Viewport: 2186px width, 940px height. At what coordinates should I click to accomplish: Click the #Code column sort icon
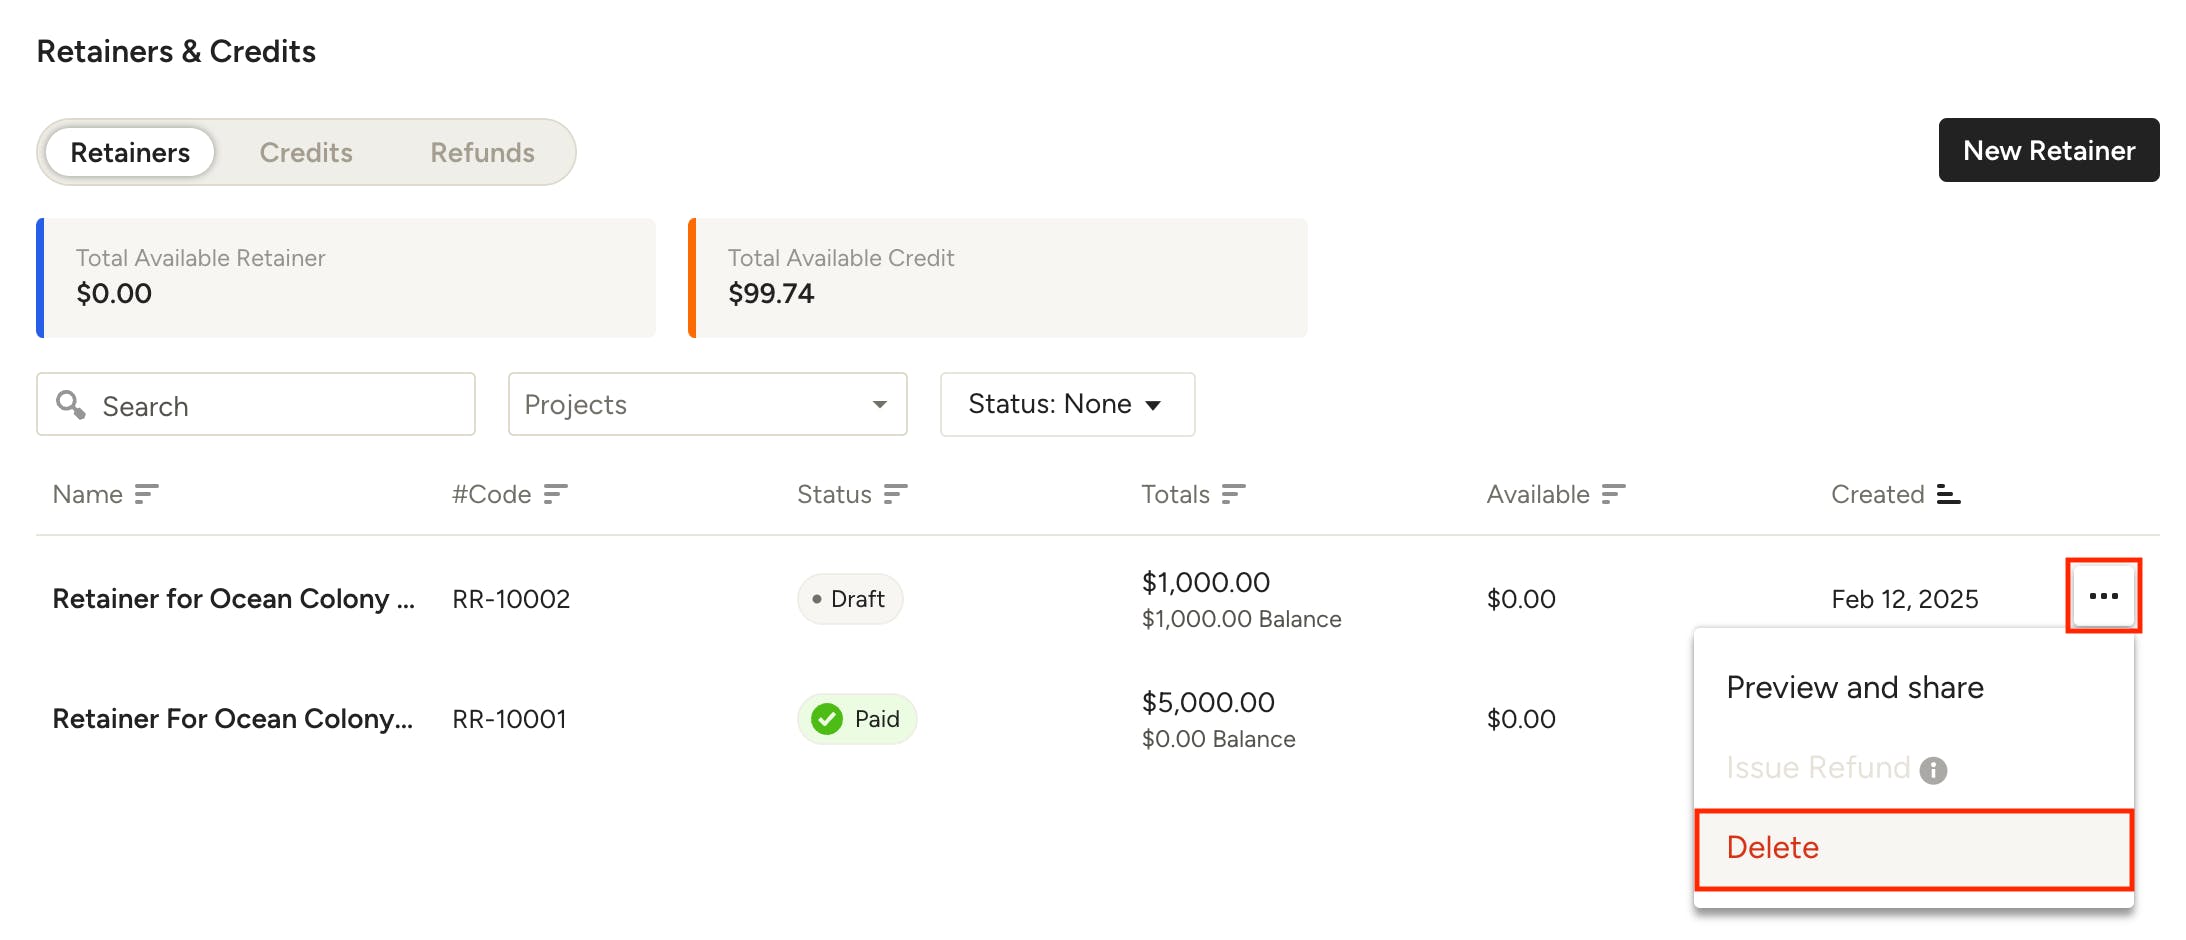(x=555, y=494)
